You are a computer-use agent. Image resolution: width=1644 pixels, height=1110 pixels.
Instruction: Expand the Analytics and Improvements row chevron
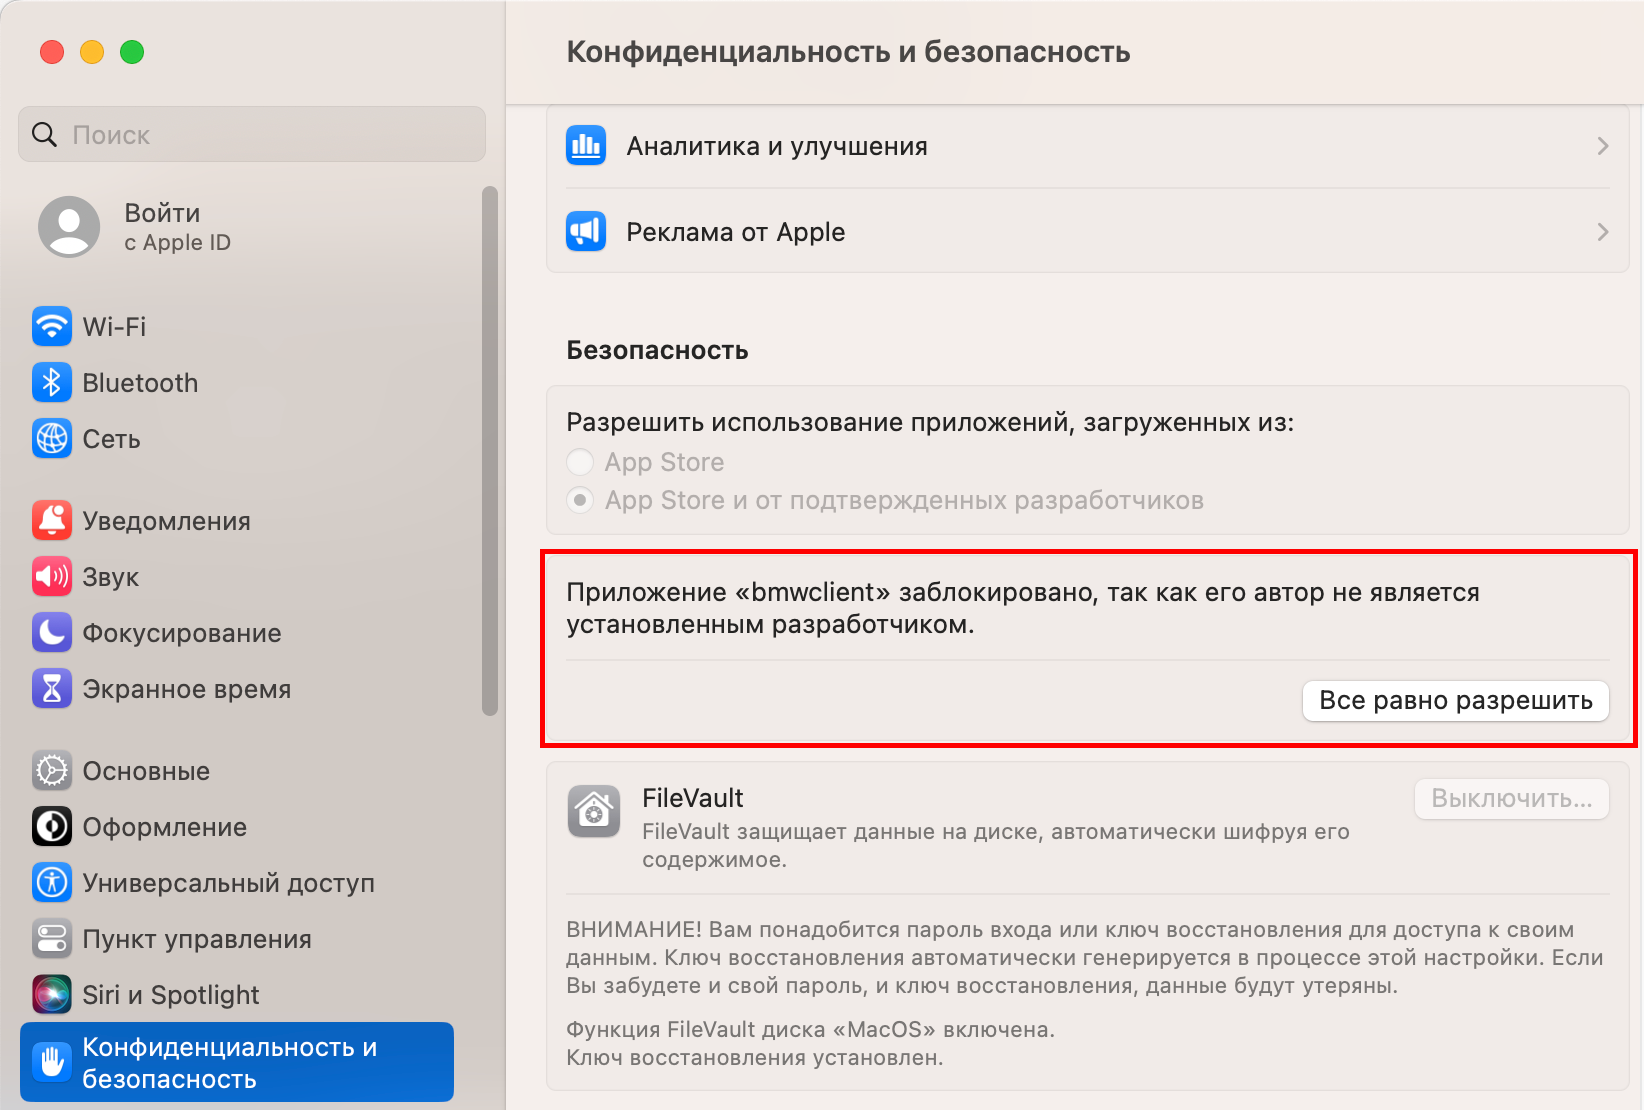click(1602, 146)
